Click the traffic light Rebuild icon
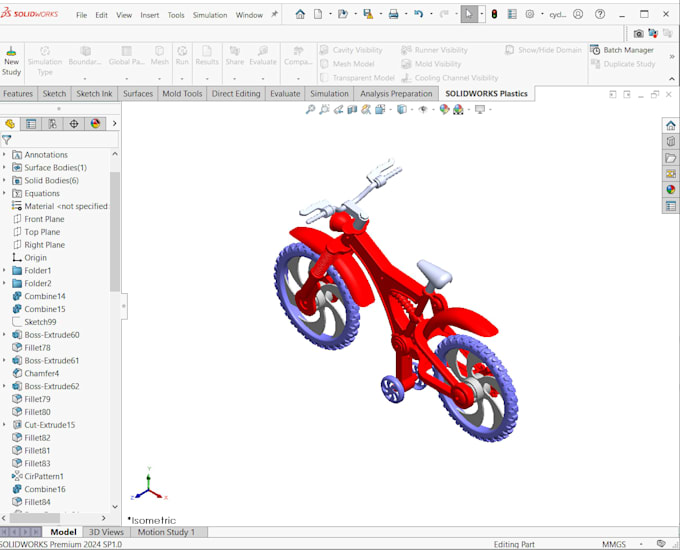Viewport: 680px width, 550px height. point(494,14)
